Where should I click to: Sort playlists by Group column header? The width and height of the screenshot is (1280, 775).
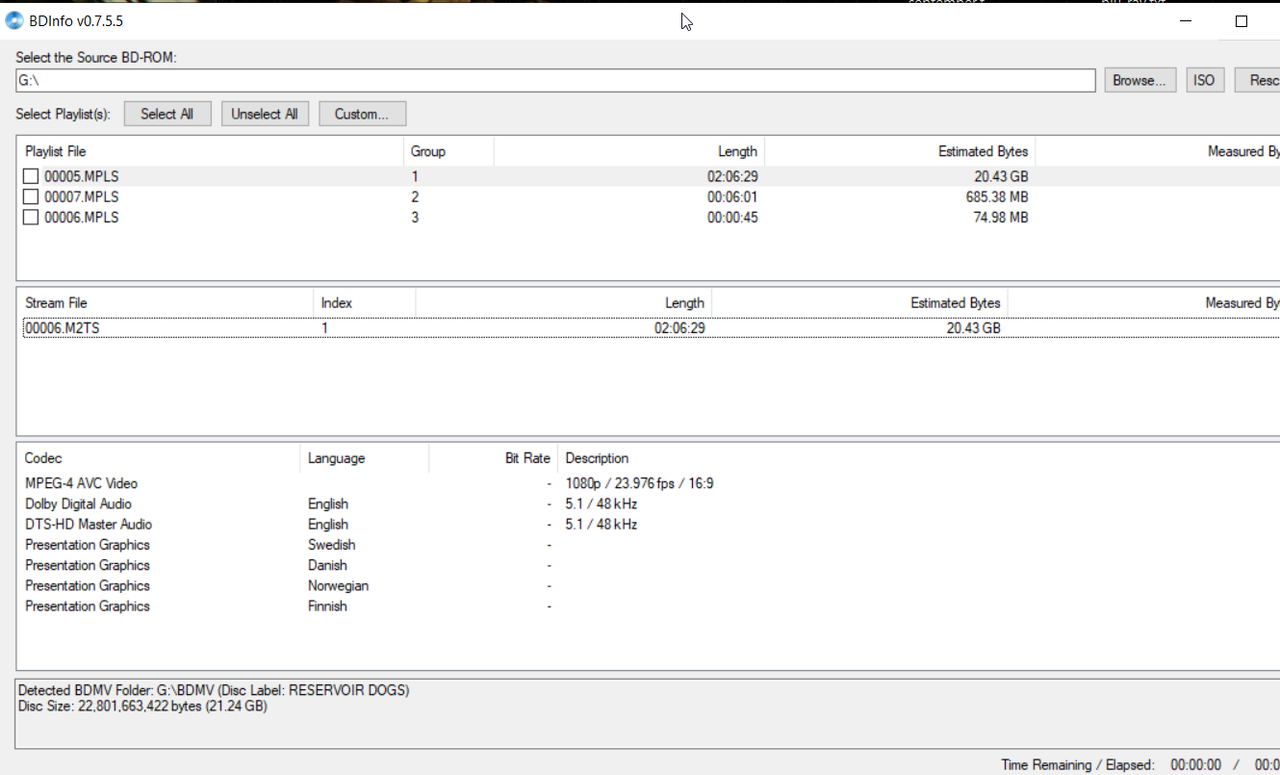(x=448, y=152)
